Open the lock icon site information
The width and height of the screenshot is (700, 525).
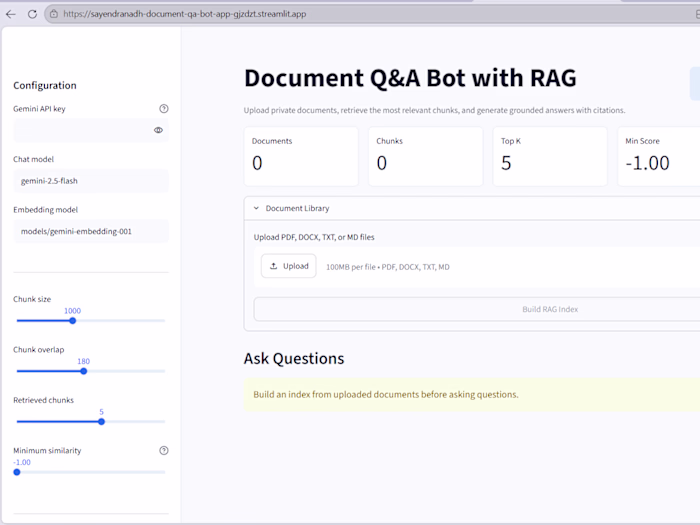tap(54, 14)
